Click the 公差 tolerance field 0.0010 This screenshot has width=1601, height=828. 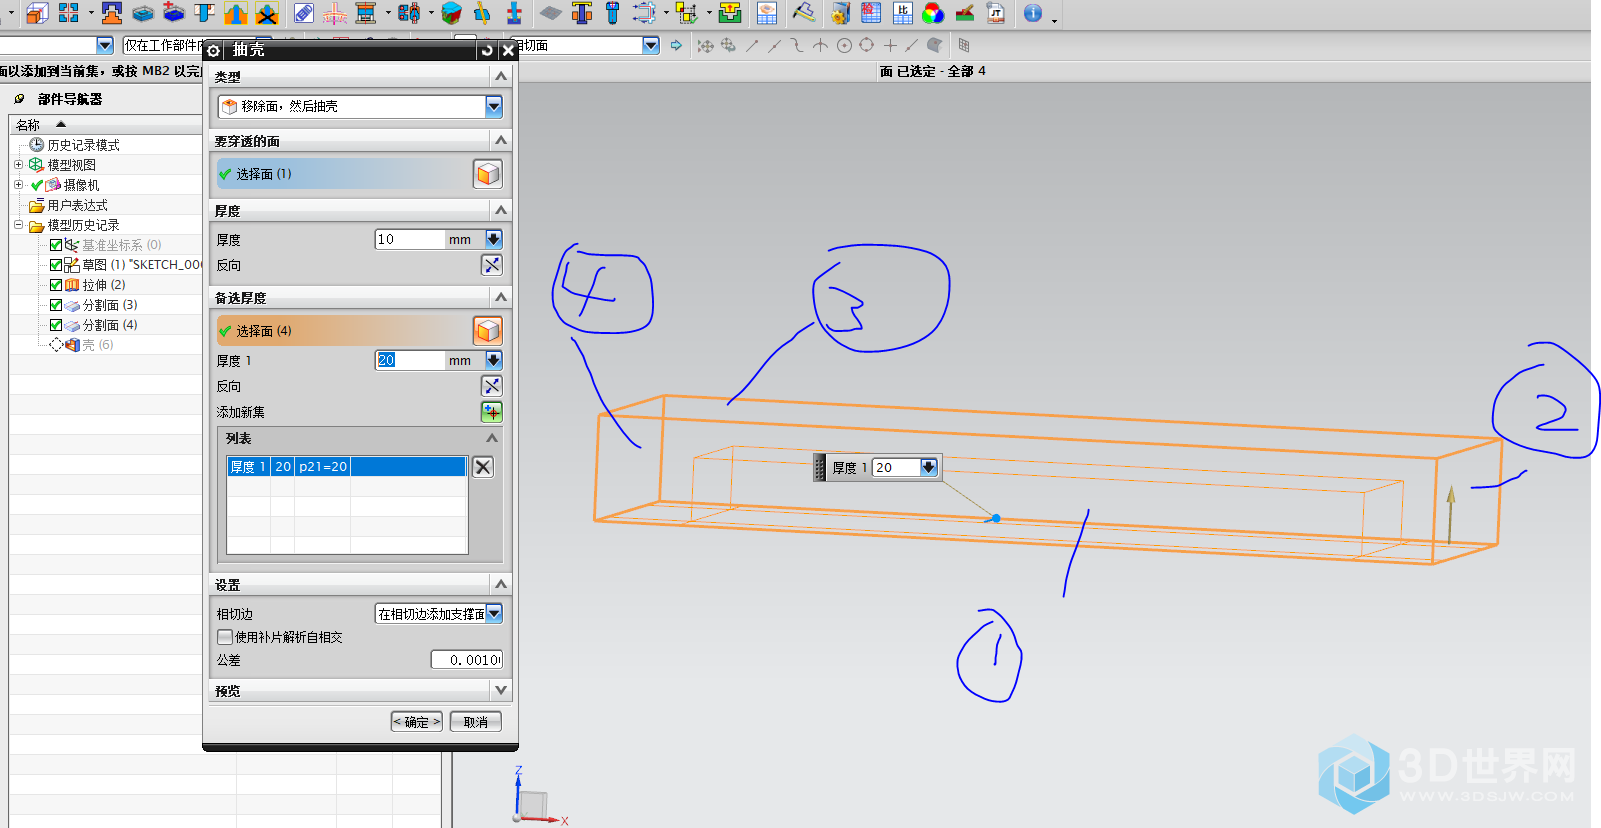pos(466,660)
